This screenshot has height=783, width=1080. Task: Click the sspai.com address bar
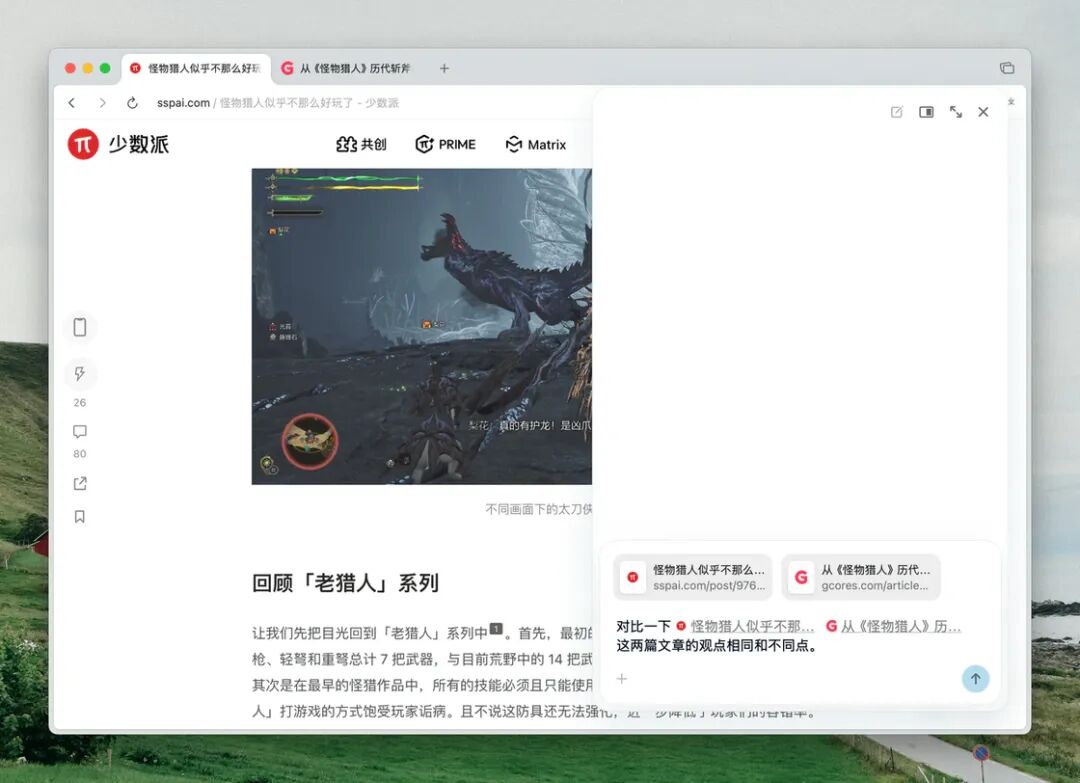tap(278, 103)
